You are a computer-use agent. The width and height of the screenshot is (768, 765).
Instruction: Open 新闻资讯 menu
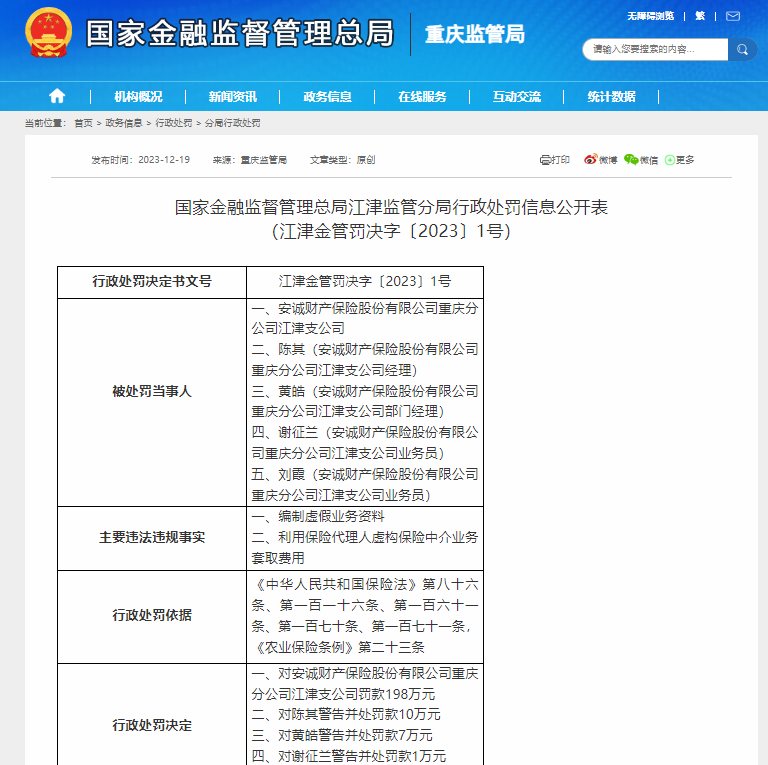233,96
